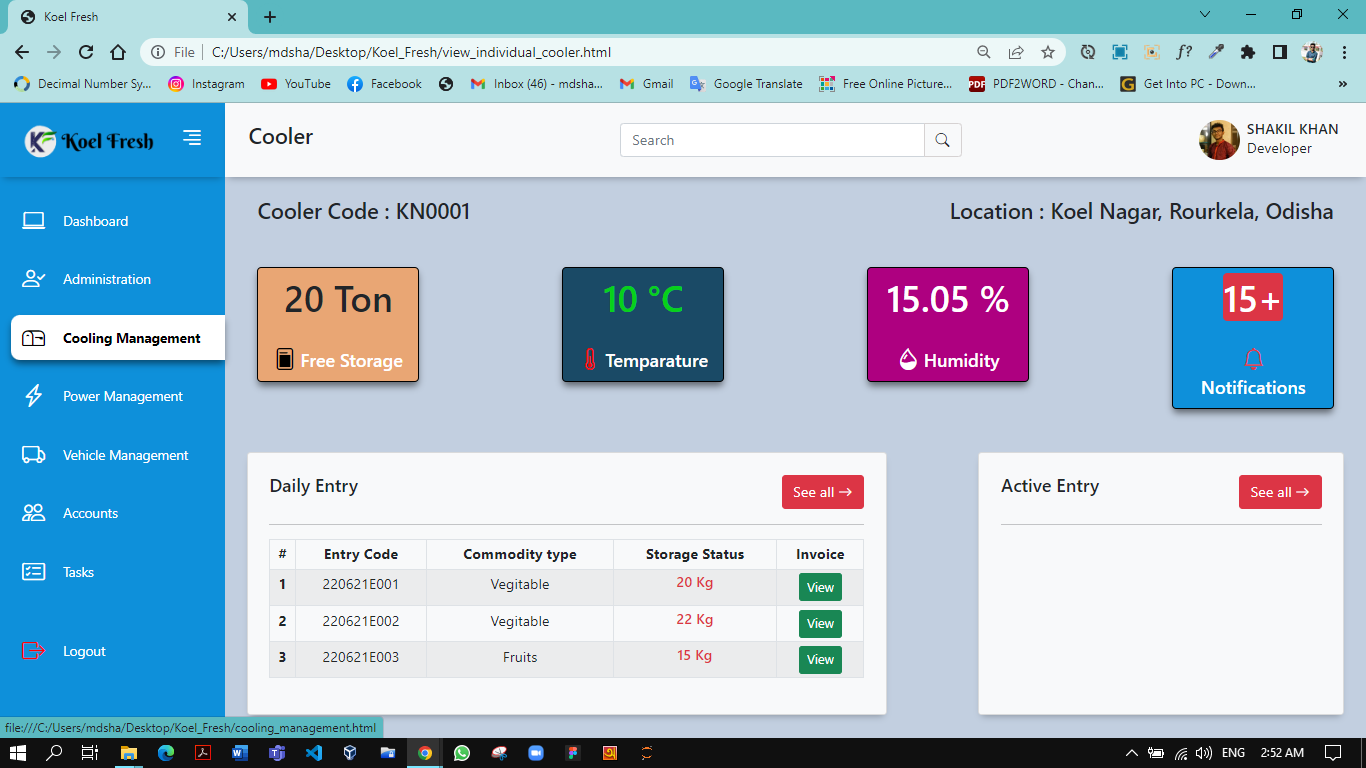Focus the Search input field
The image size is (1366, 768).
772,140
